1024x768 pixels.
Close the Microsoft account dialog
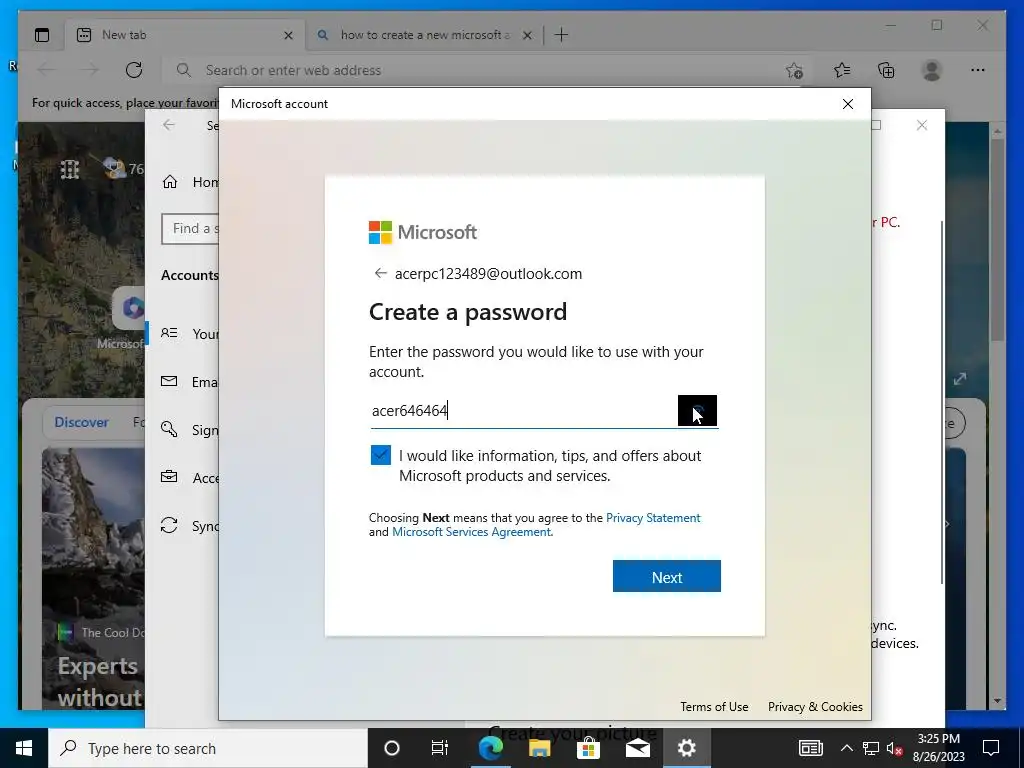click(x=848, y=104)
